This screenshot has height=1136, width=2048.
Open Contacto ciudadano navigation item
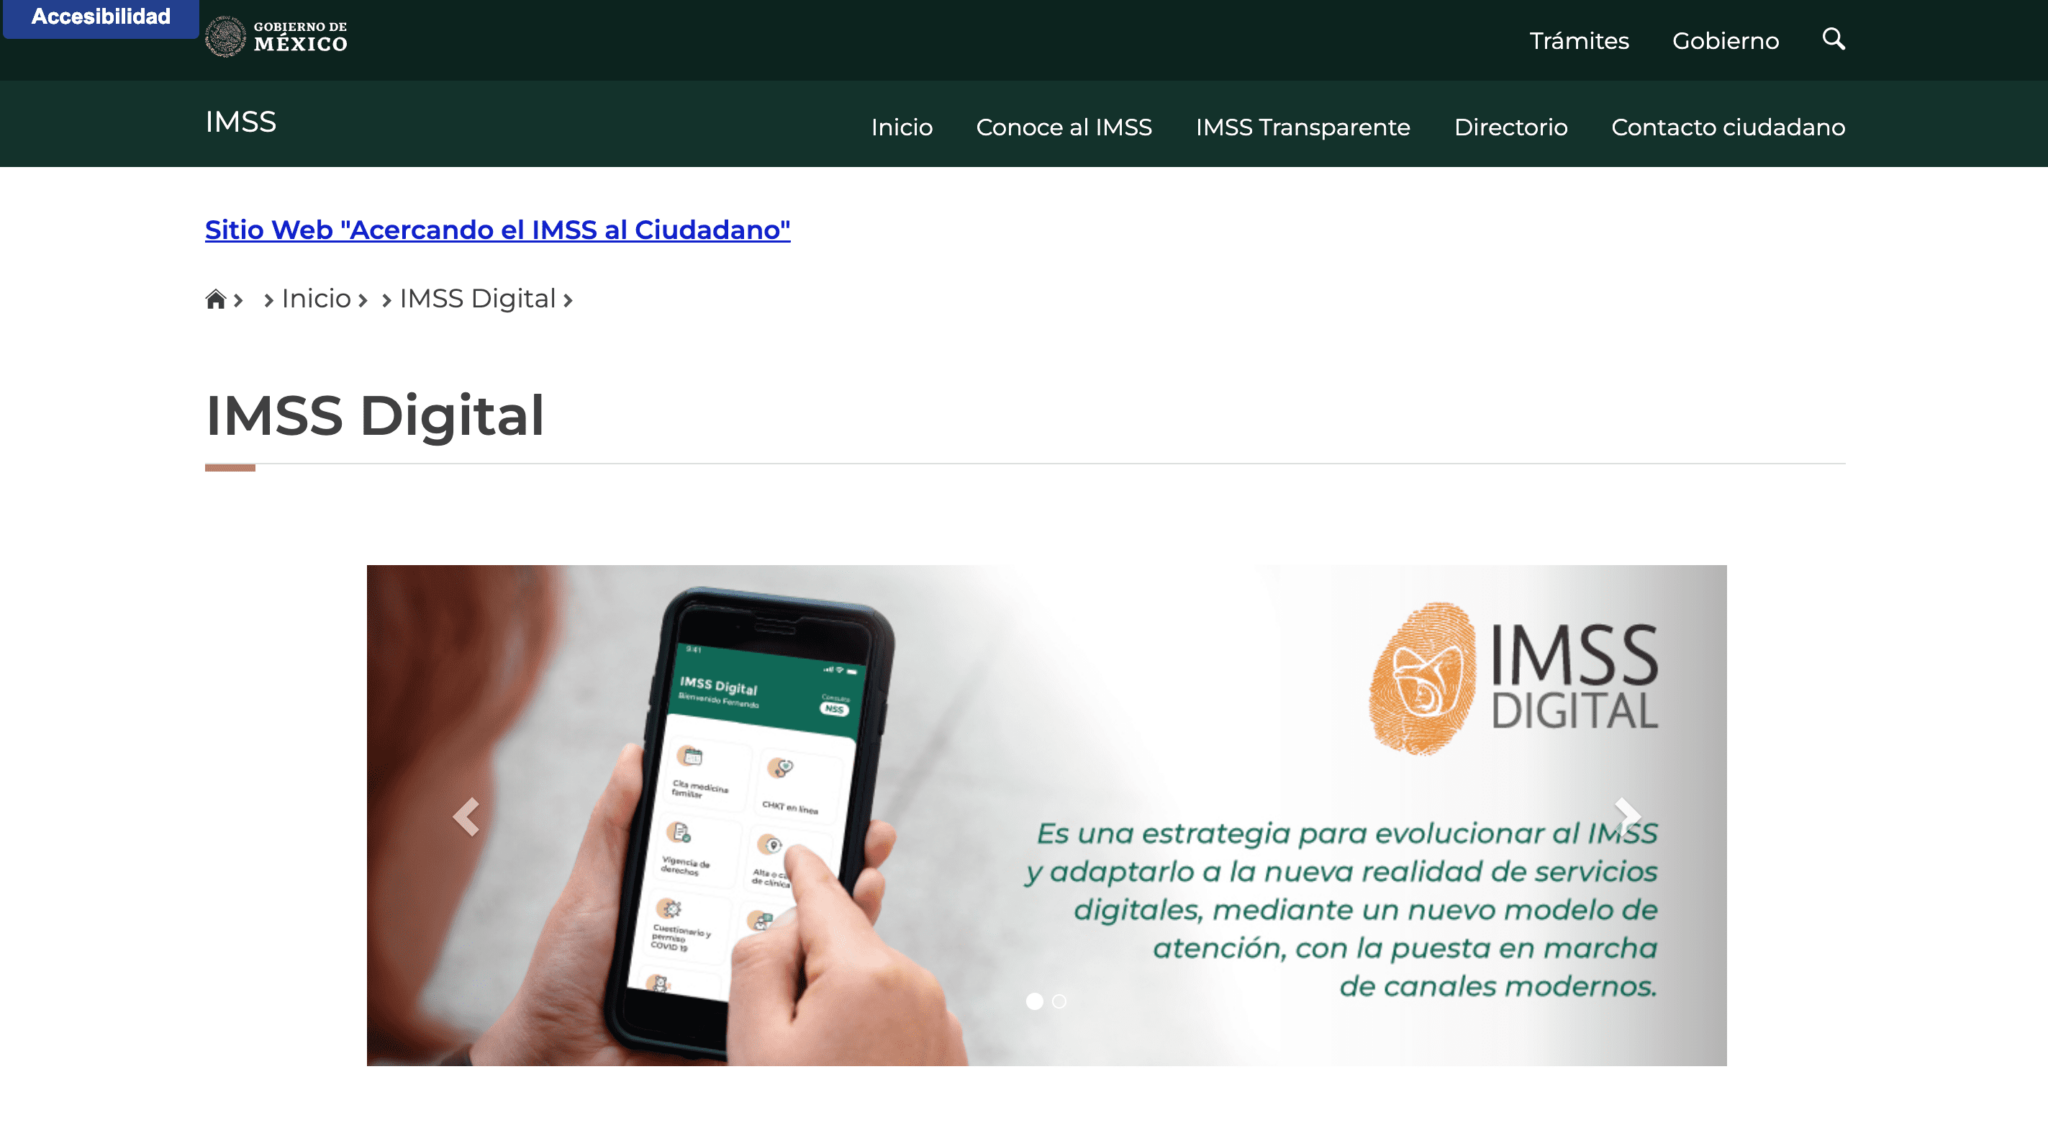tap(1727, 127)
